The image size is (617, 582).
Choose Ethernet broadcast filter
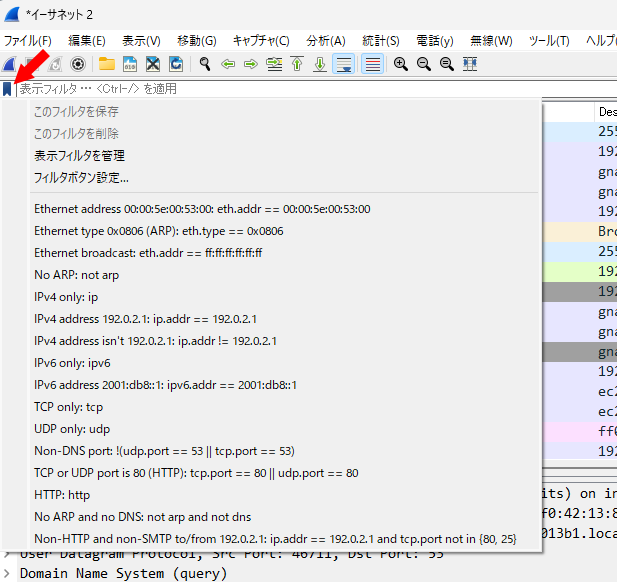tap(284, 253)
